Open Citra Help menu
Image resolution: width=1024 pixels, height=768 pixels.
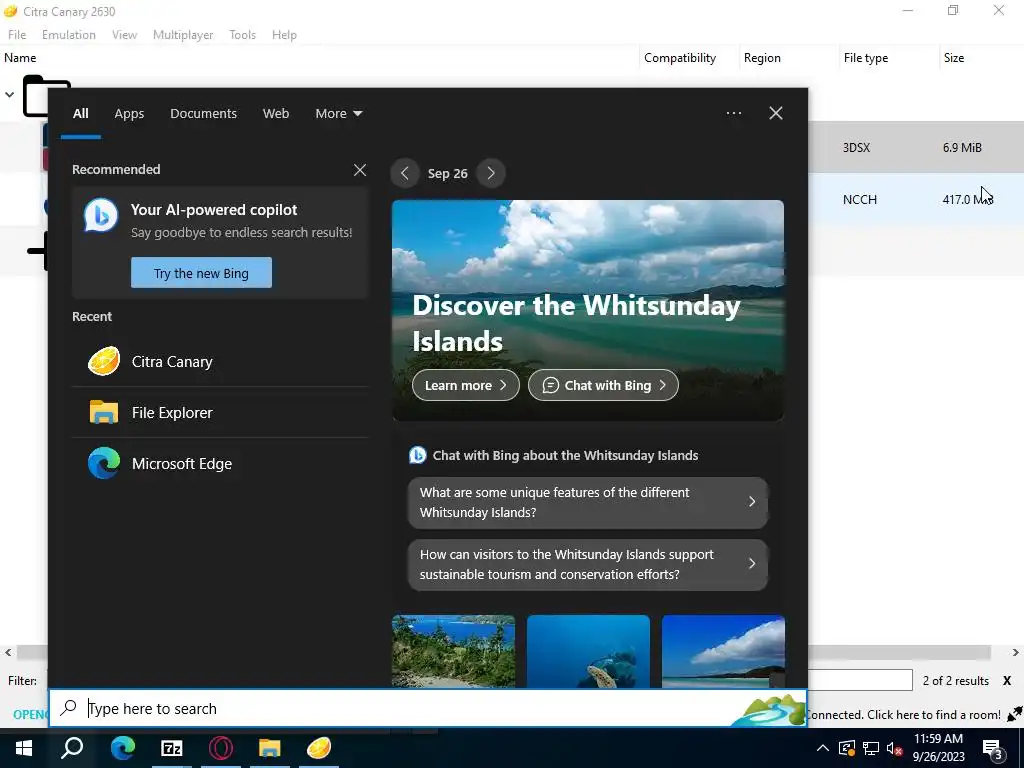click(284, 35)
